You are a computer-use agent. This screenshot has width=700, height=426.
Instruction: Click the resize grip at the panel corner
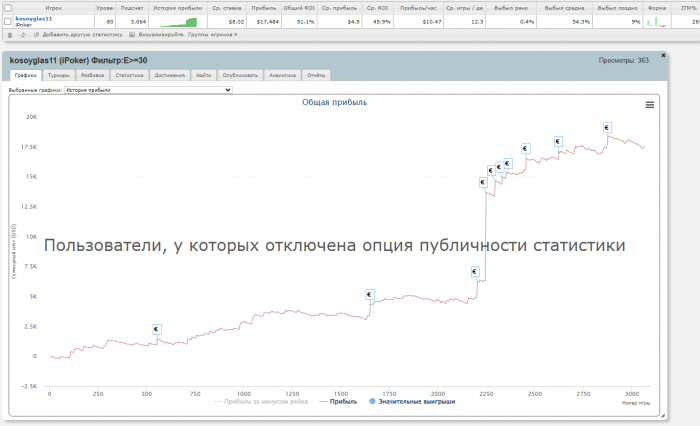click(662, 415)
